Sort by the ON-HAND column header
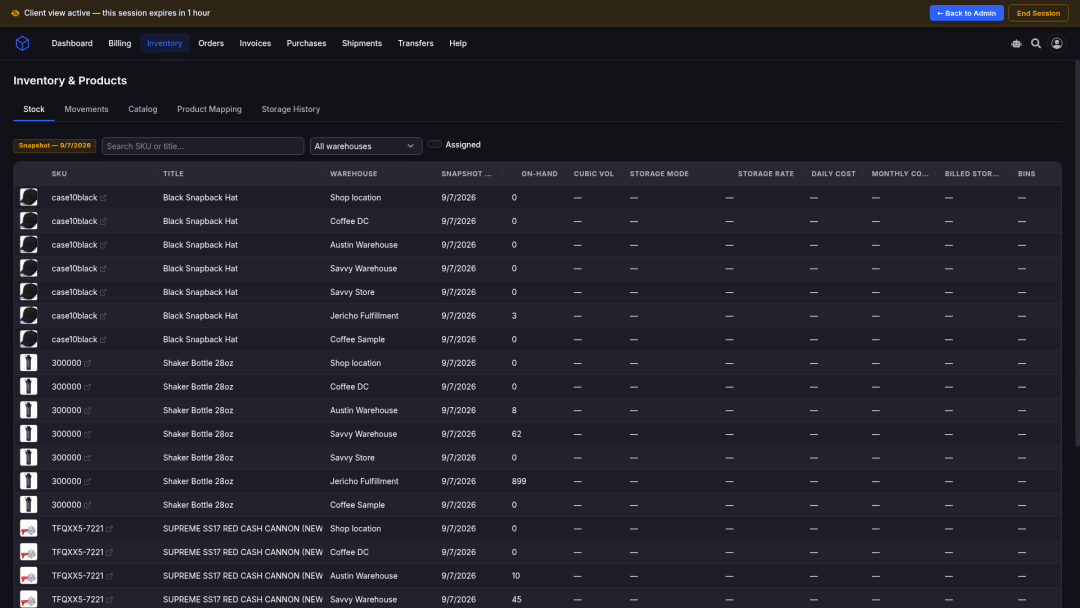 [x=539, y=174]
